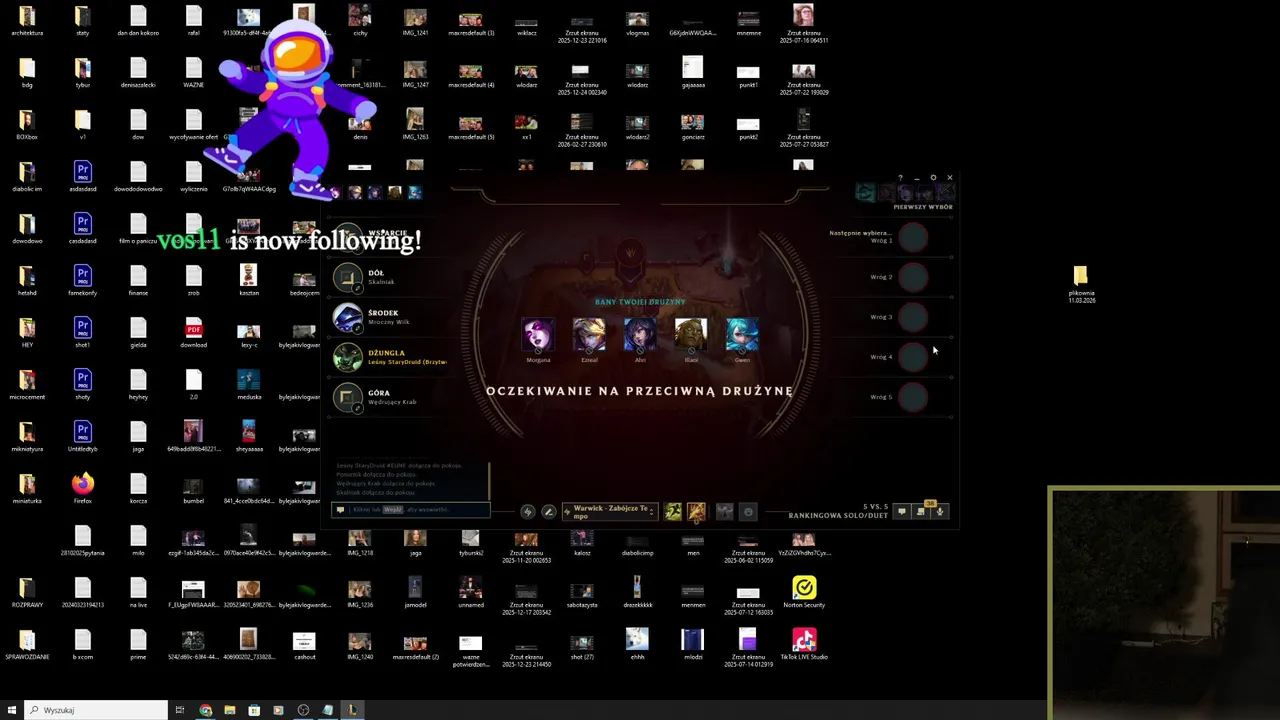
Task: Open the emote selector icon
Action: coord(748,512)
